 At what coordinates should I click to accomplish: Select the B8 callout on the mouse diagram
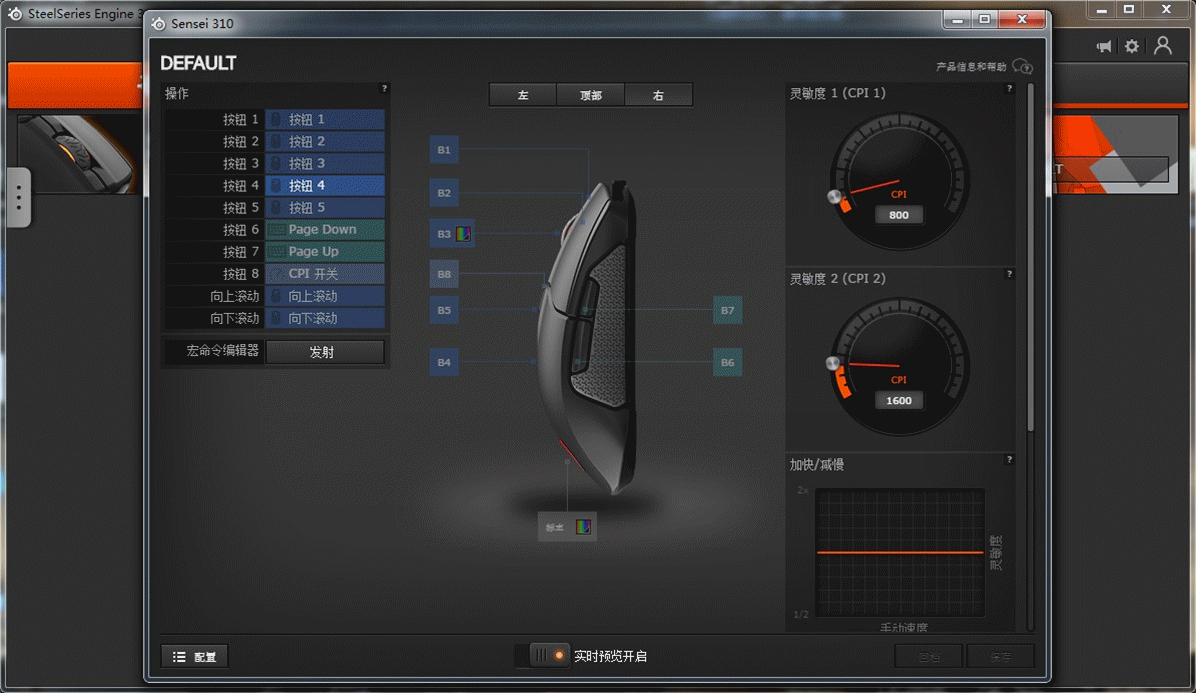click(x=444, y=274)
